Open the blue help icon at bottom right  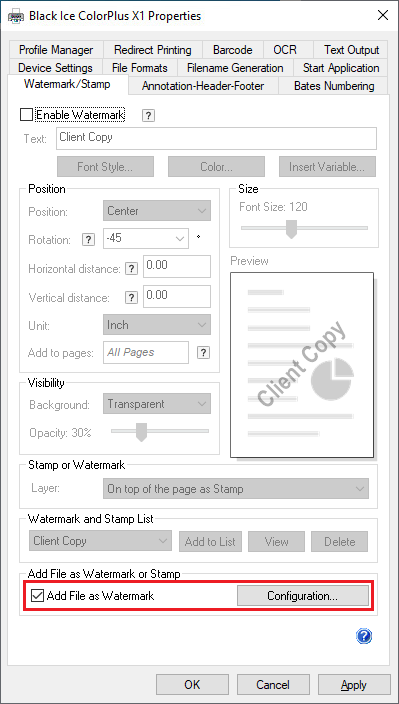point(364,636)
